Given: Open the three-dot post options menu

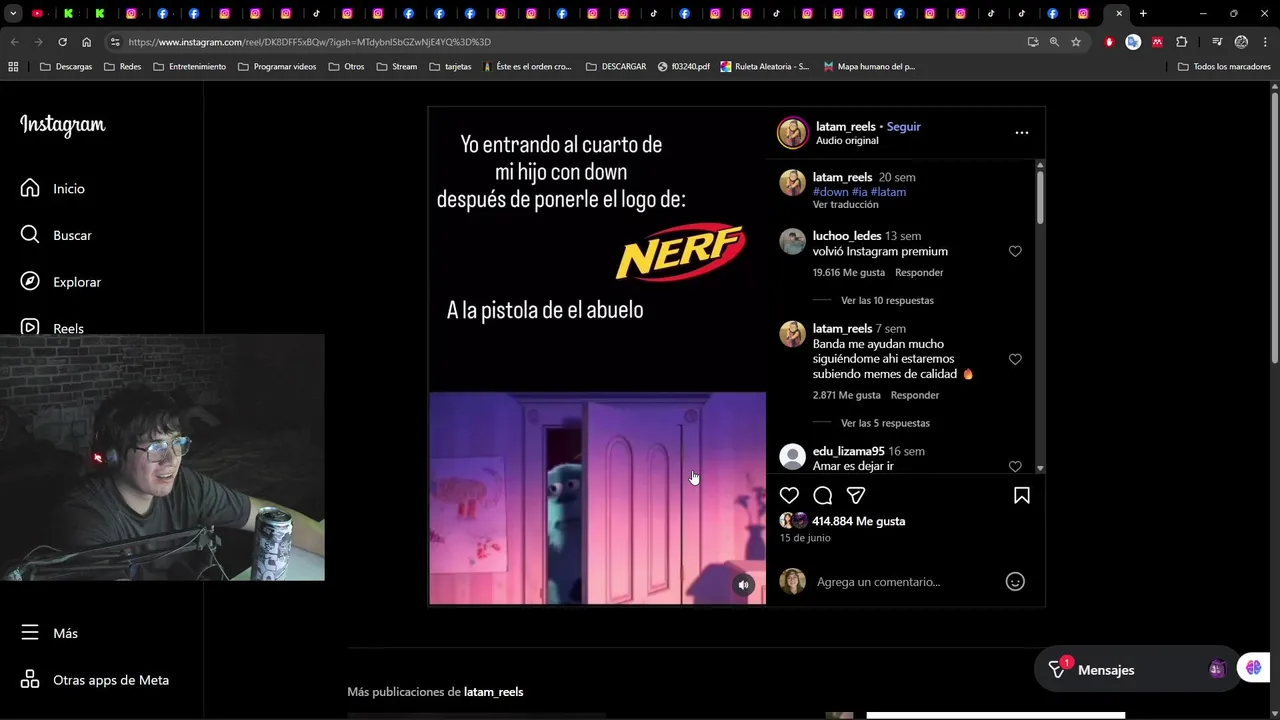Looking at the screenshot, I should coord(1021,132).
